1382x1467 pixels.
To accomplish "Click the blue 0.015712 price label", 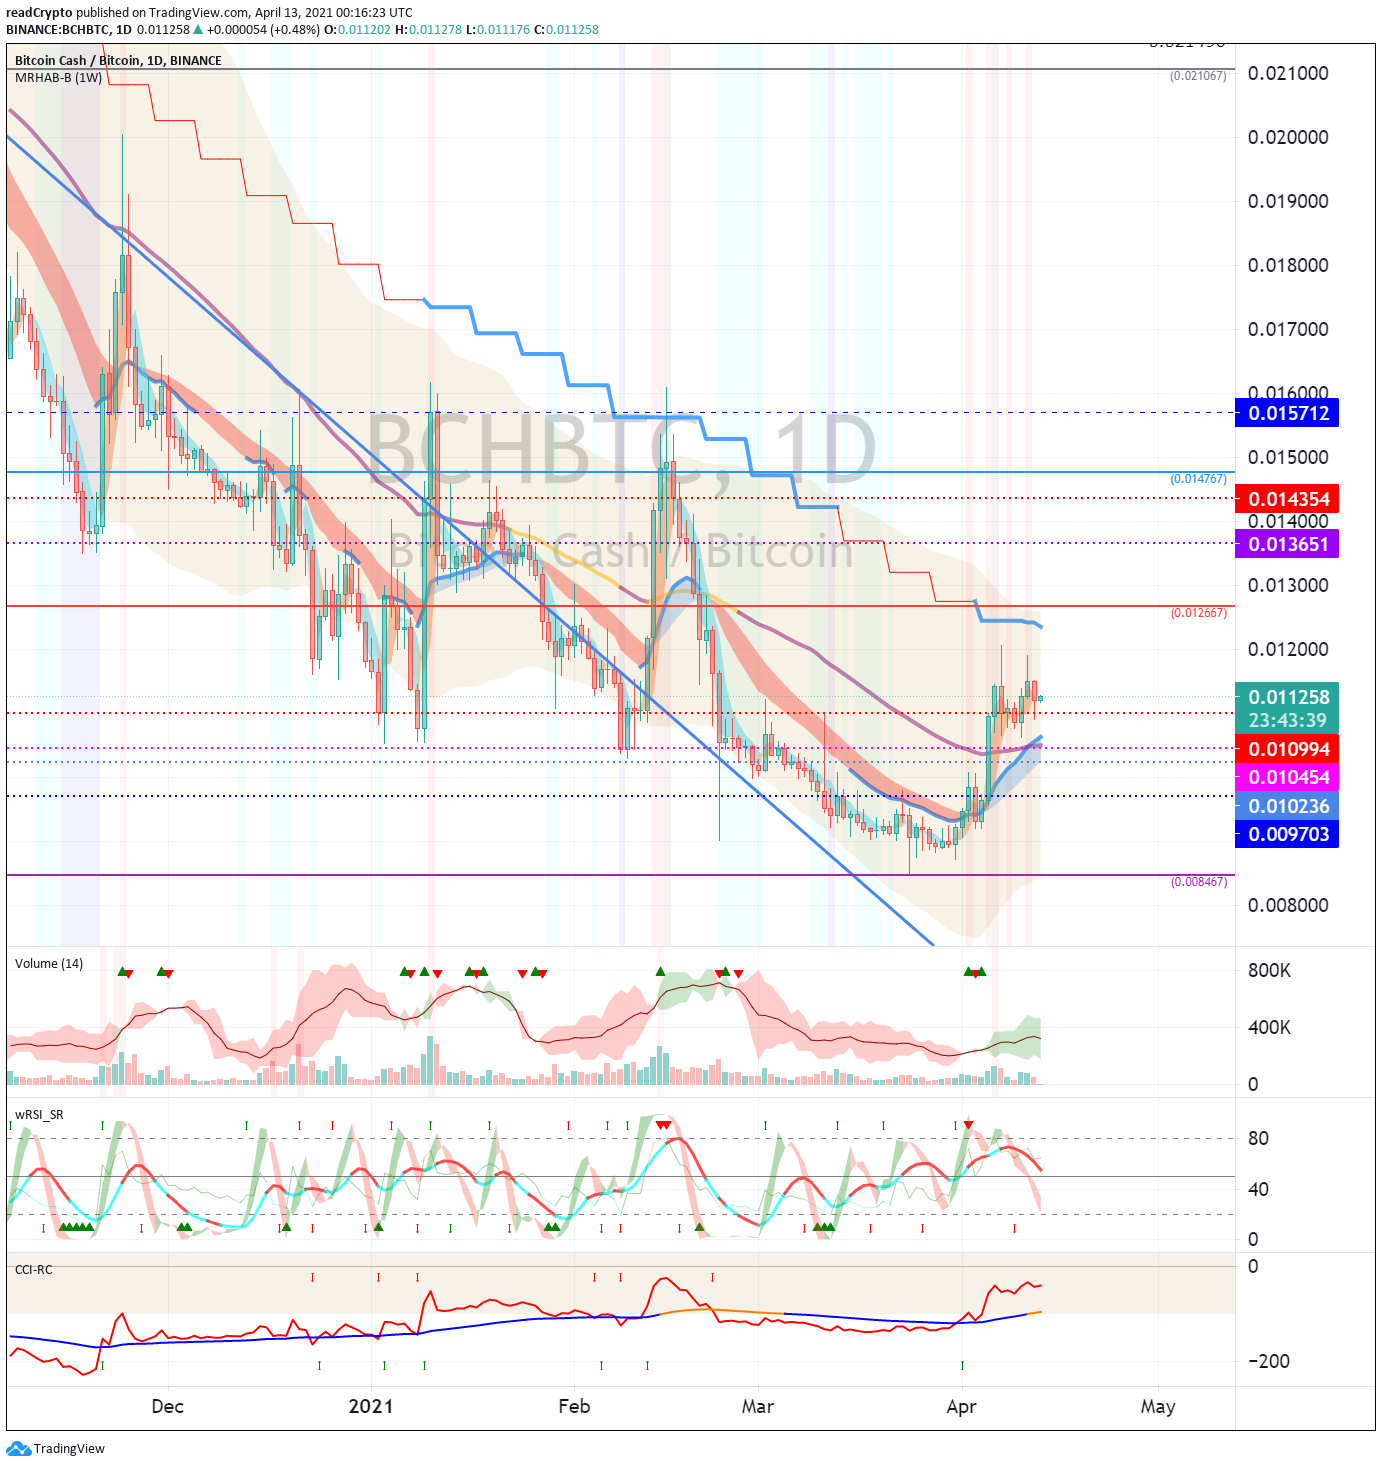I will (1287, 413).
